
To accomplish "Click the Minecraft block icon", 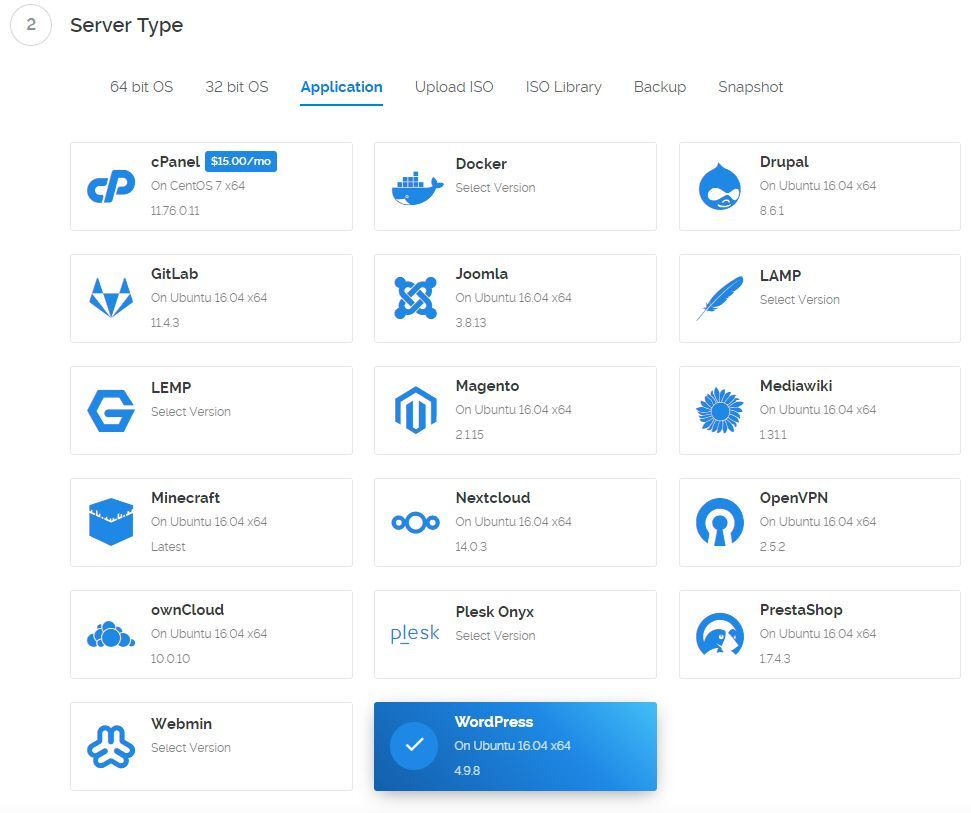I will coord(111,522).
